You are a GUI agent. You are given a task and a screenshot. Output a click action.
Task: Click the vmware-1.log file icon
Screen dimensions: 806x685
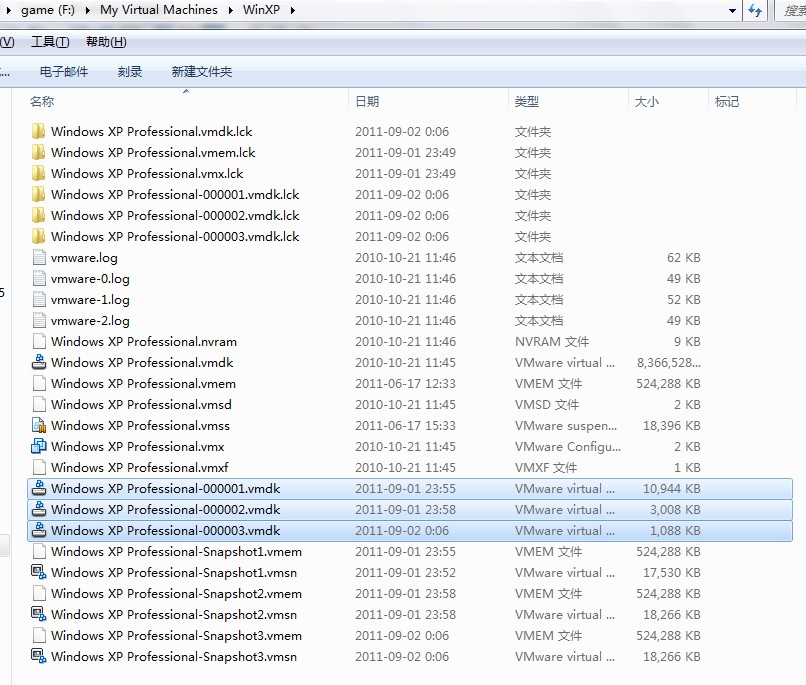tap(39, 300)
